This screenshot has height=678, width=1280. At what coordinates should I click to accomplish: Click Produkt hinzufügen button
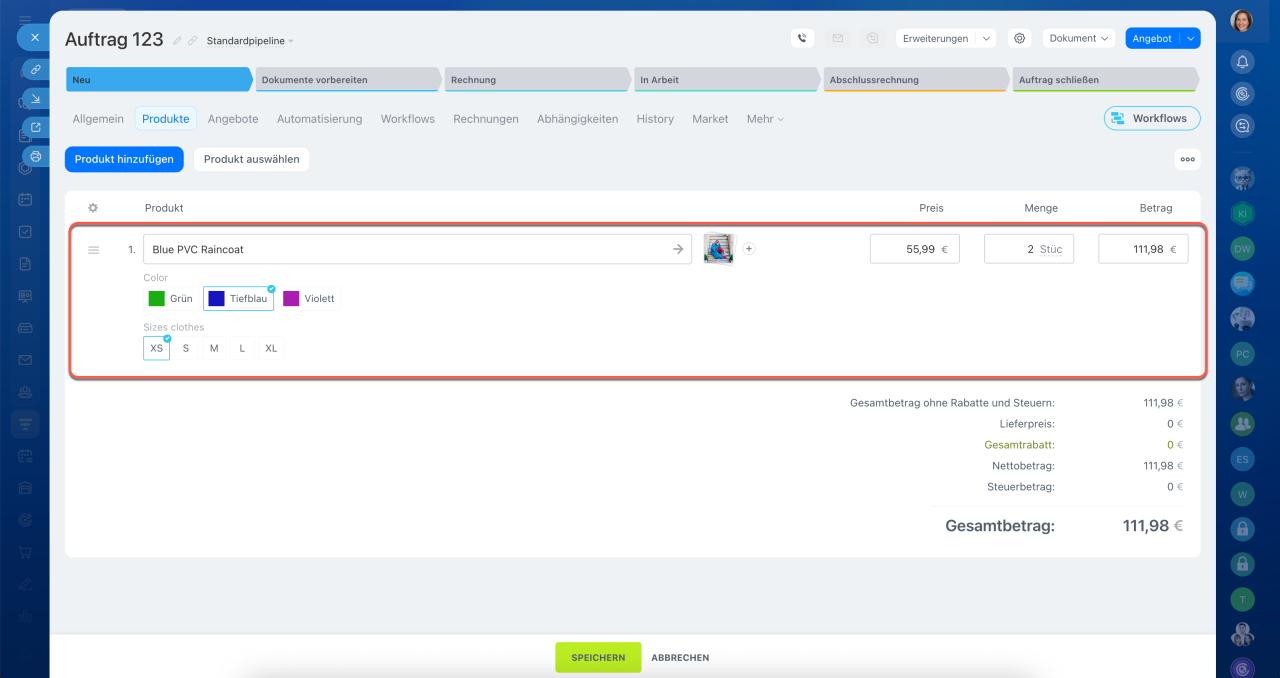(124, 159)
